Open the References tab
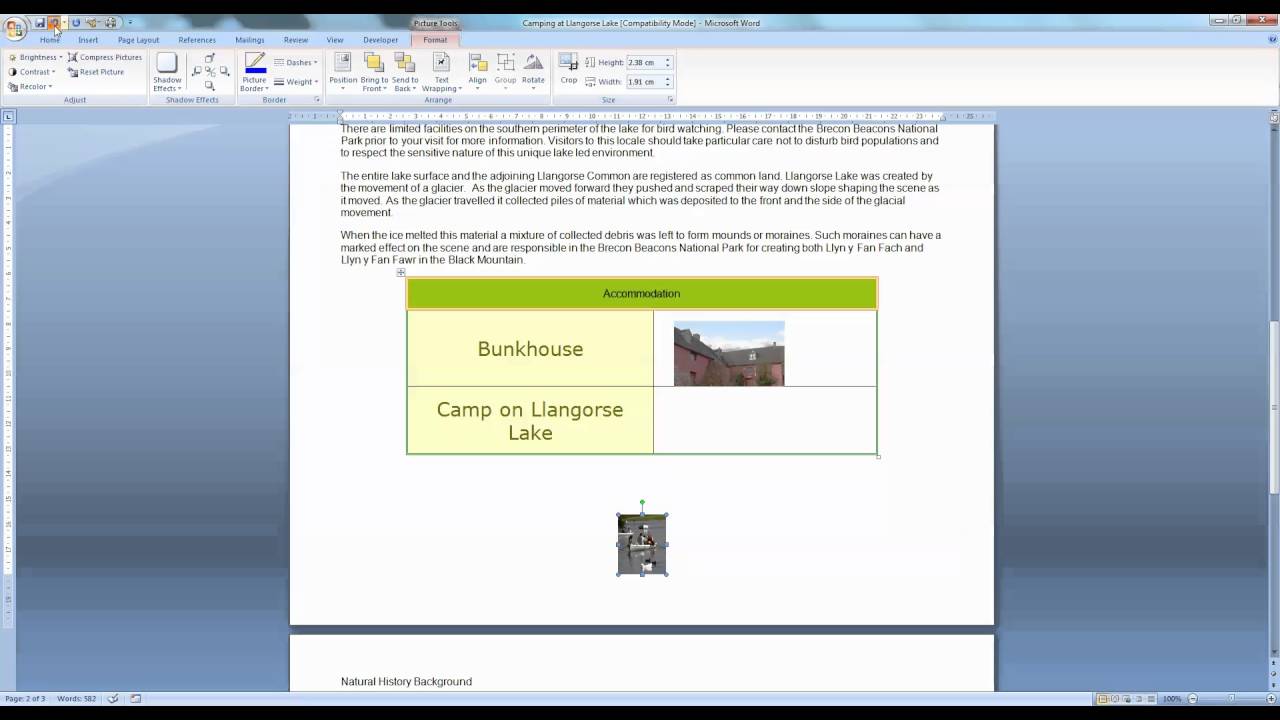The image size is (1280, 720). 197,40
